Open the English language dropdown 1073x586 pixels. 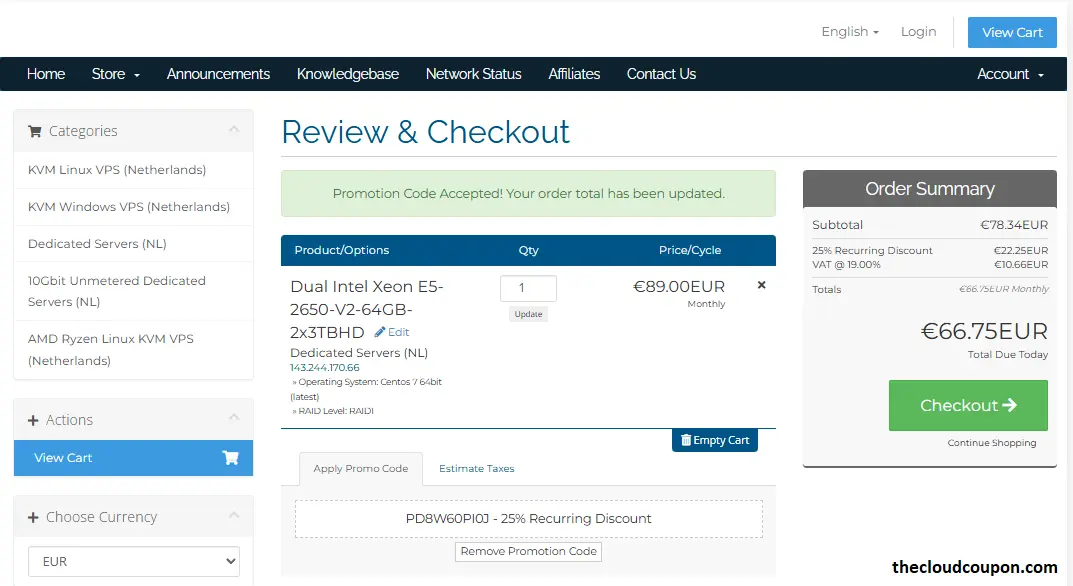[849, 32]
